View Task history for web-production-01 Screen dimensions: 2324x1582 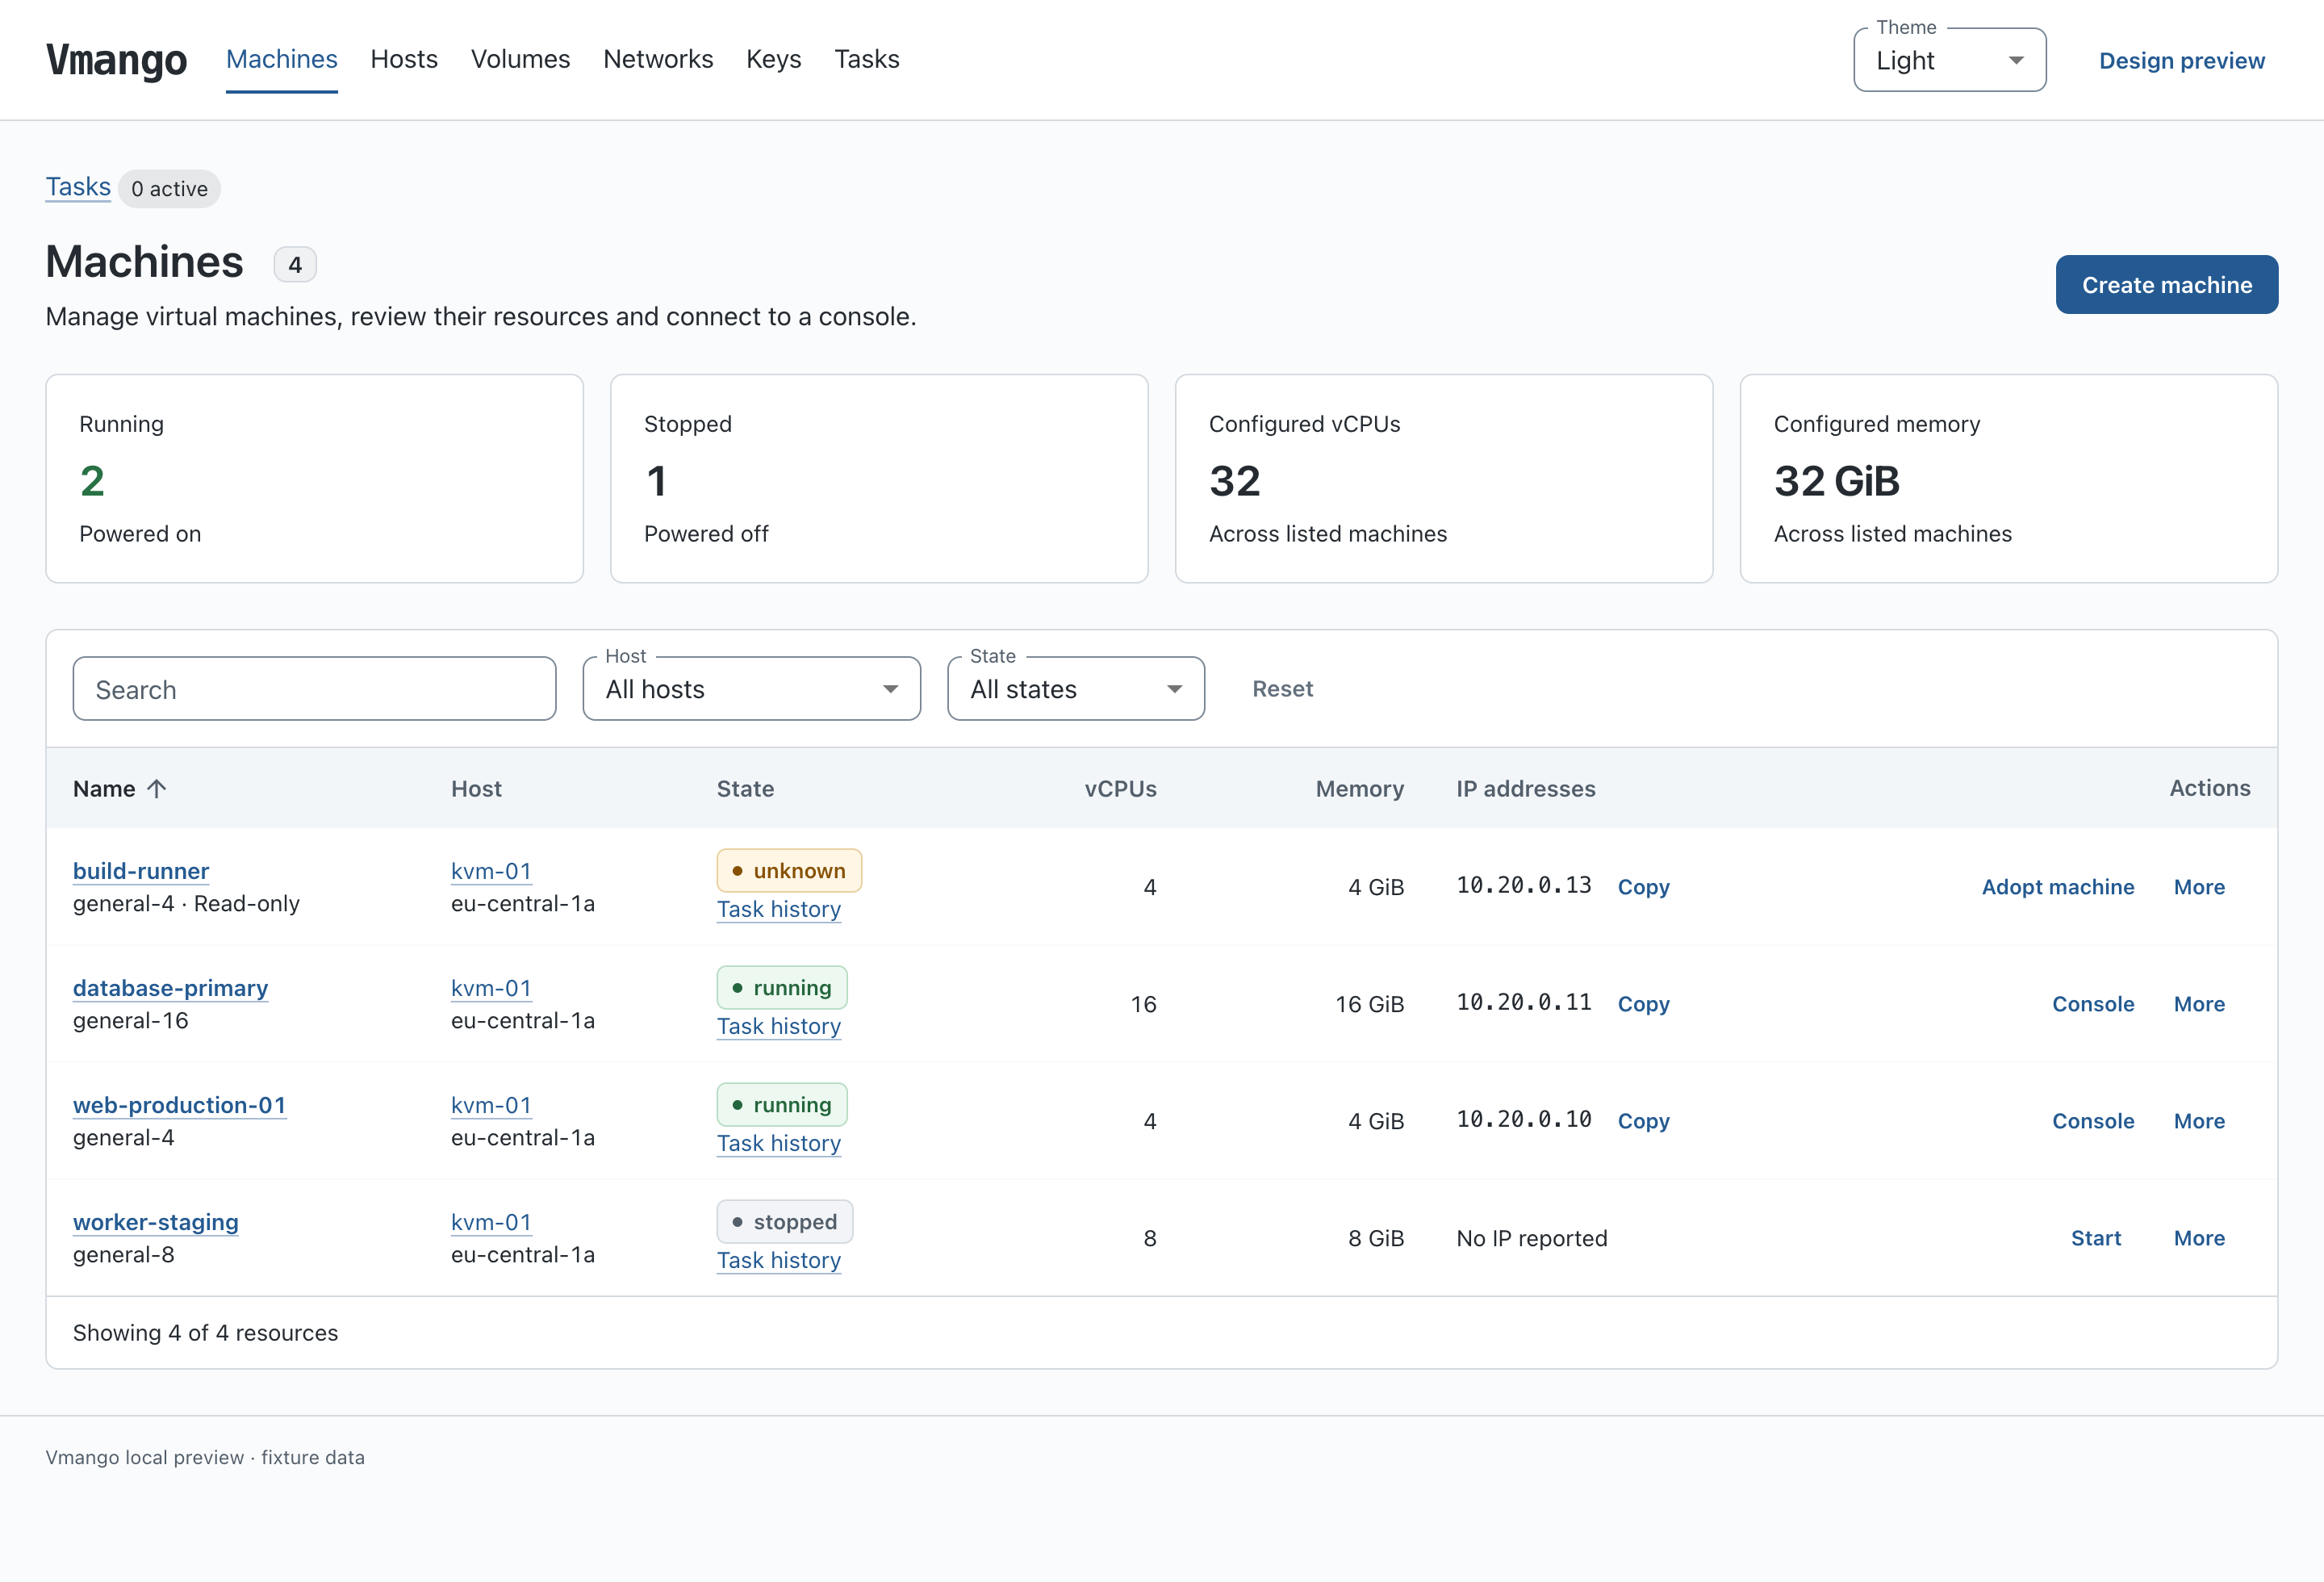click(x=779, y=1143)
